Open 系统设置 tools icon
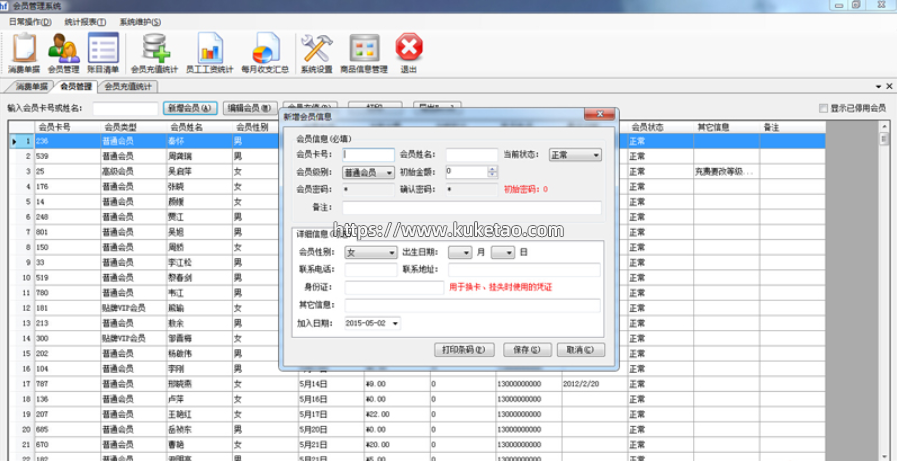This screenshot has width=897, height=461. [x=316, y=53]
